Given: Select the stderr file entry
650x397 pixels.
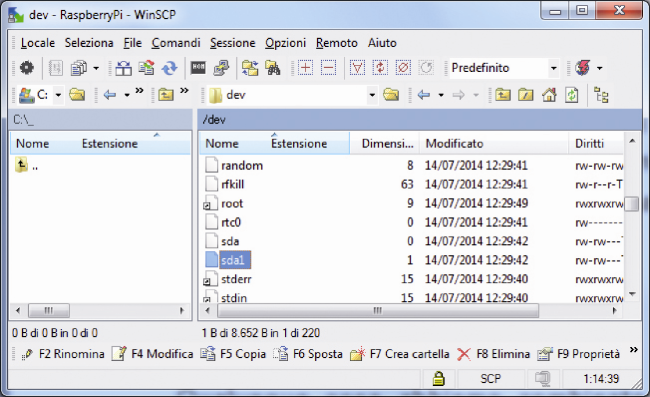Looking at the screenshot, I should 236,279.
